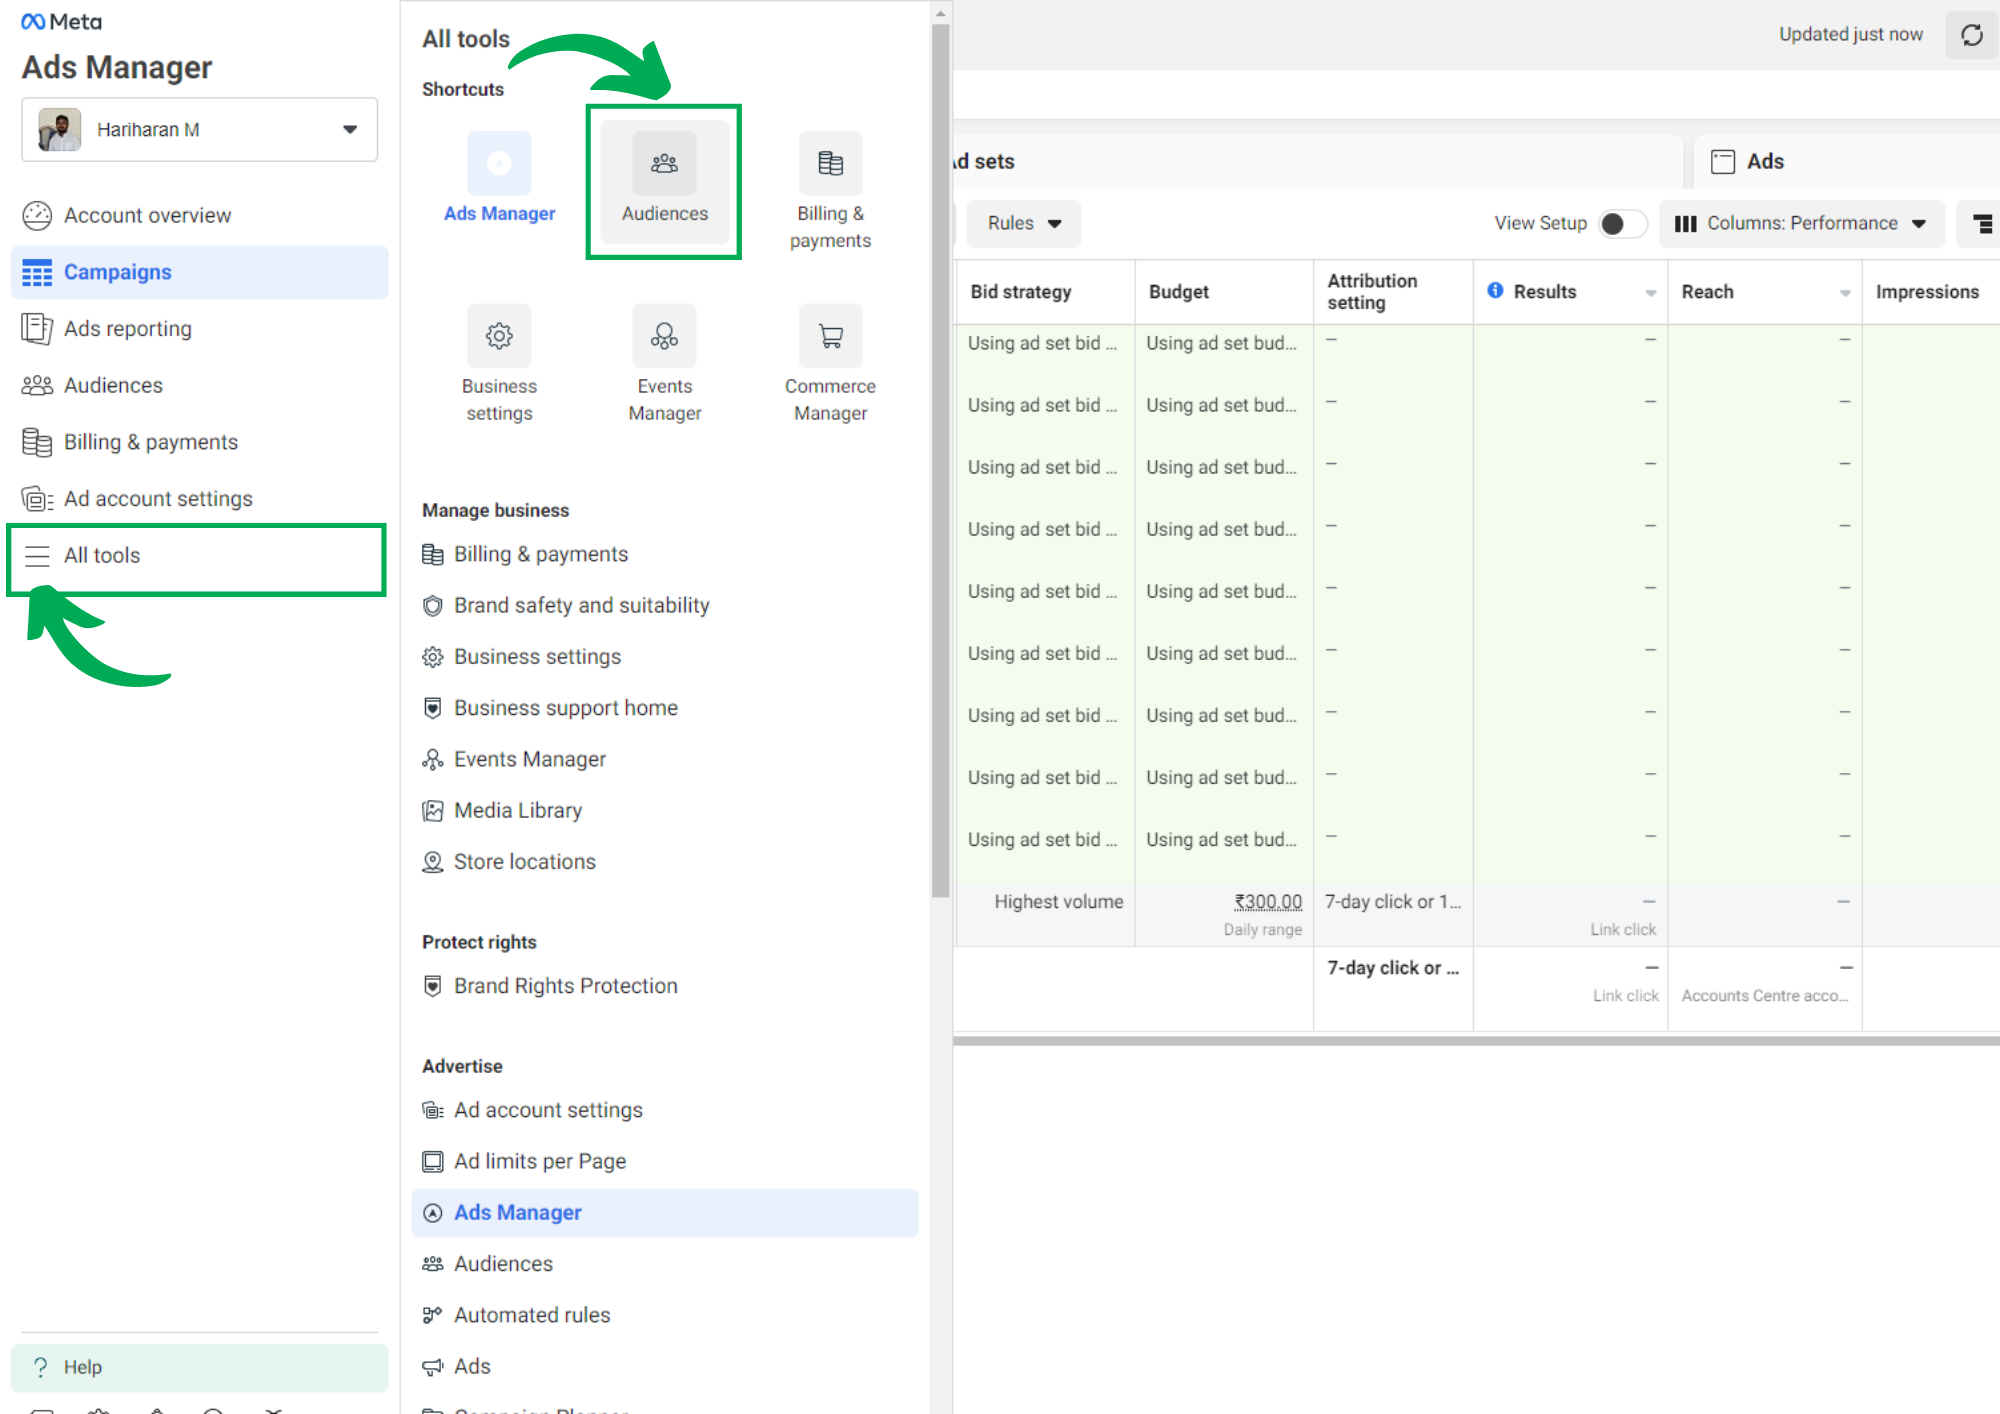Screen dimensions: 2000x1414
Task: Click the Help button
Action: click(199, 1366)
